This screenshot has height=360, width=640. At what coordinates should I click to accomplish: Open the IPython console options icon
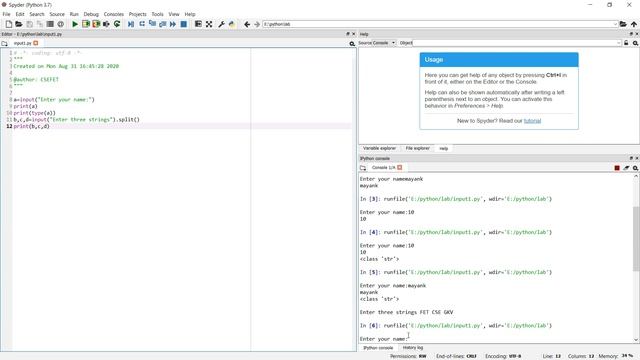[x=636, y=168]
